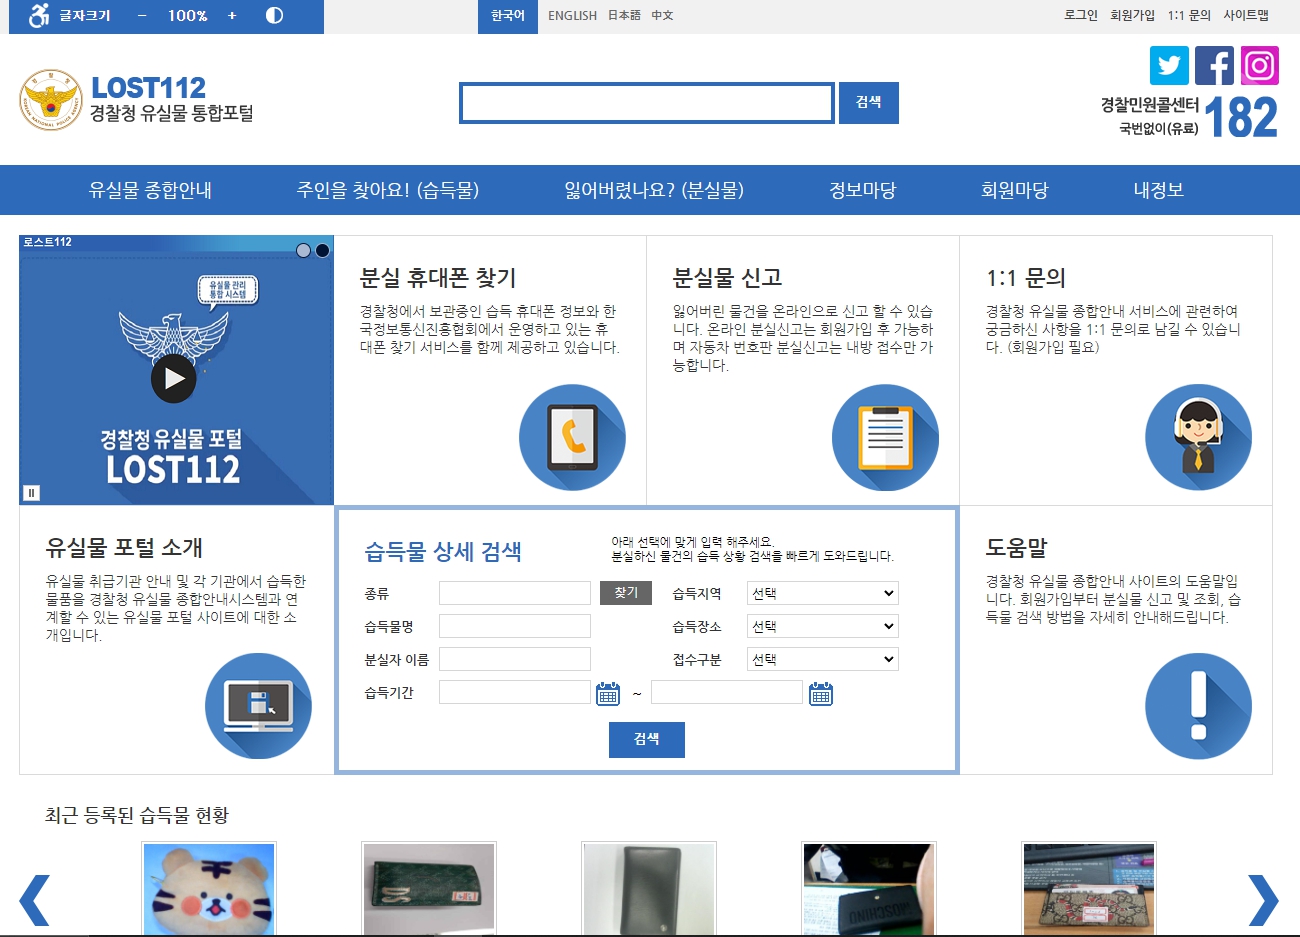Screen dimensions: 1300x937
Task: Open the Twitter social icon
Action: point(1169,66)
